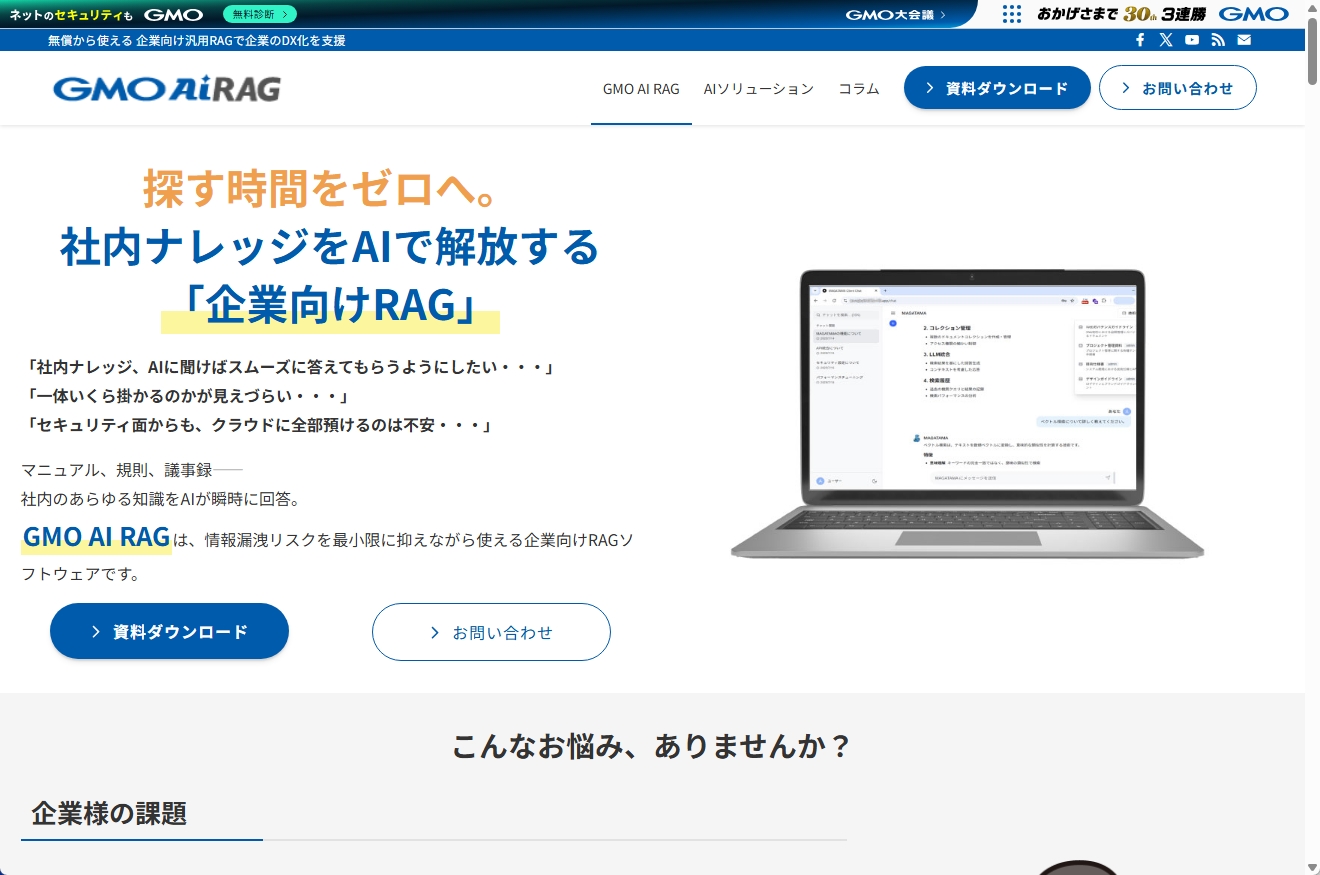Viewport: 1320px width, 875px height.
Task: Click the laptop product screenshot image
Action: click(967, 415)
